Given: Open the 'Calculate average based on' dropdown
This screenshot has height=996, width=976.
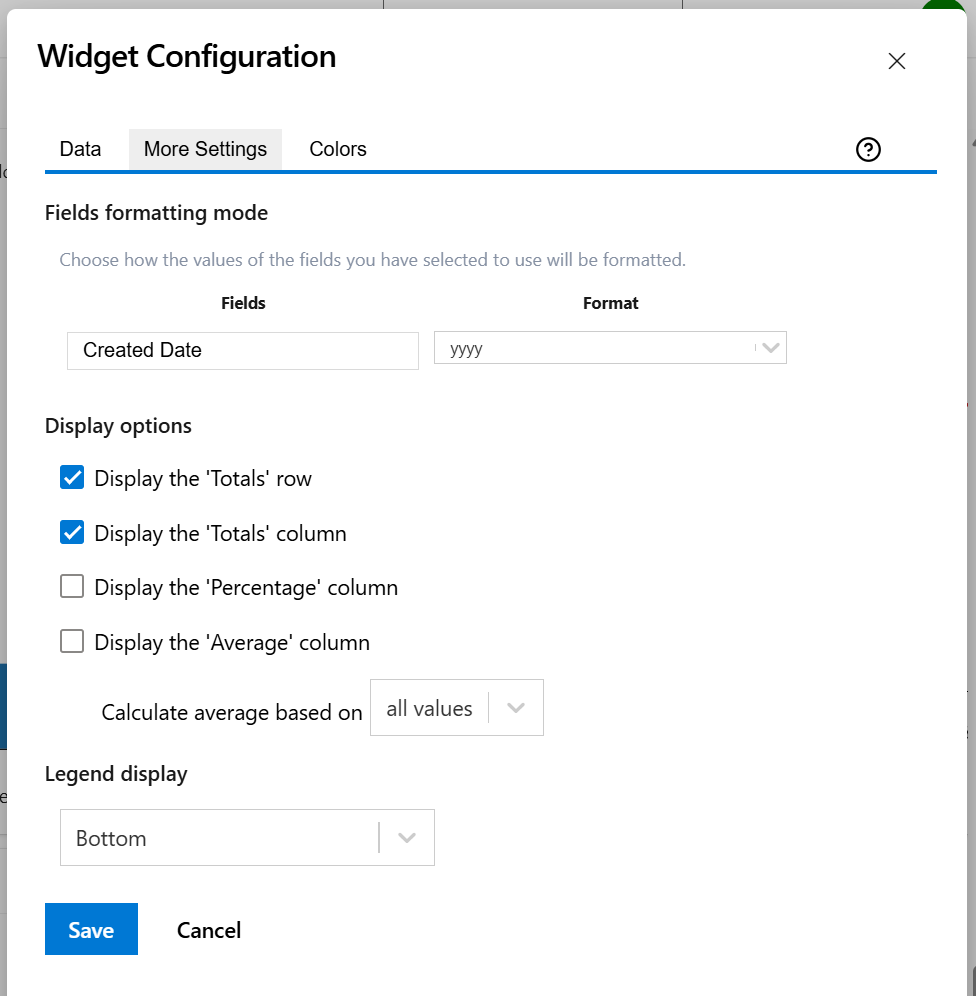Looking at the screenshot, I should click(x=456, y=707).
